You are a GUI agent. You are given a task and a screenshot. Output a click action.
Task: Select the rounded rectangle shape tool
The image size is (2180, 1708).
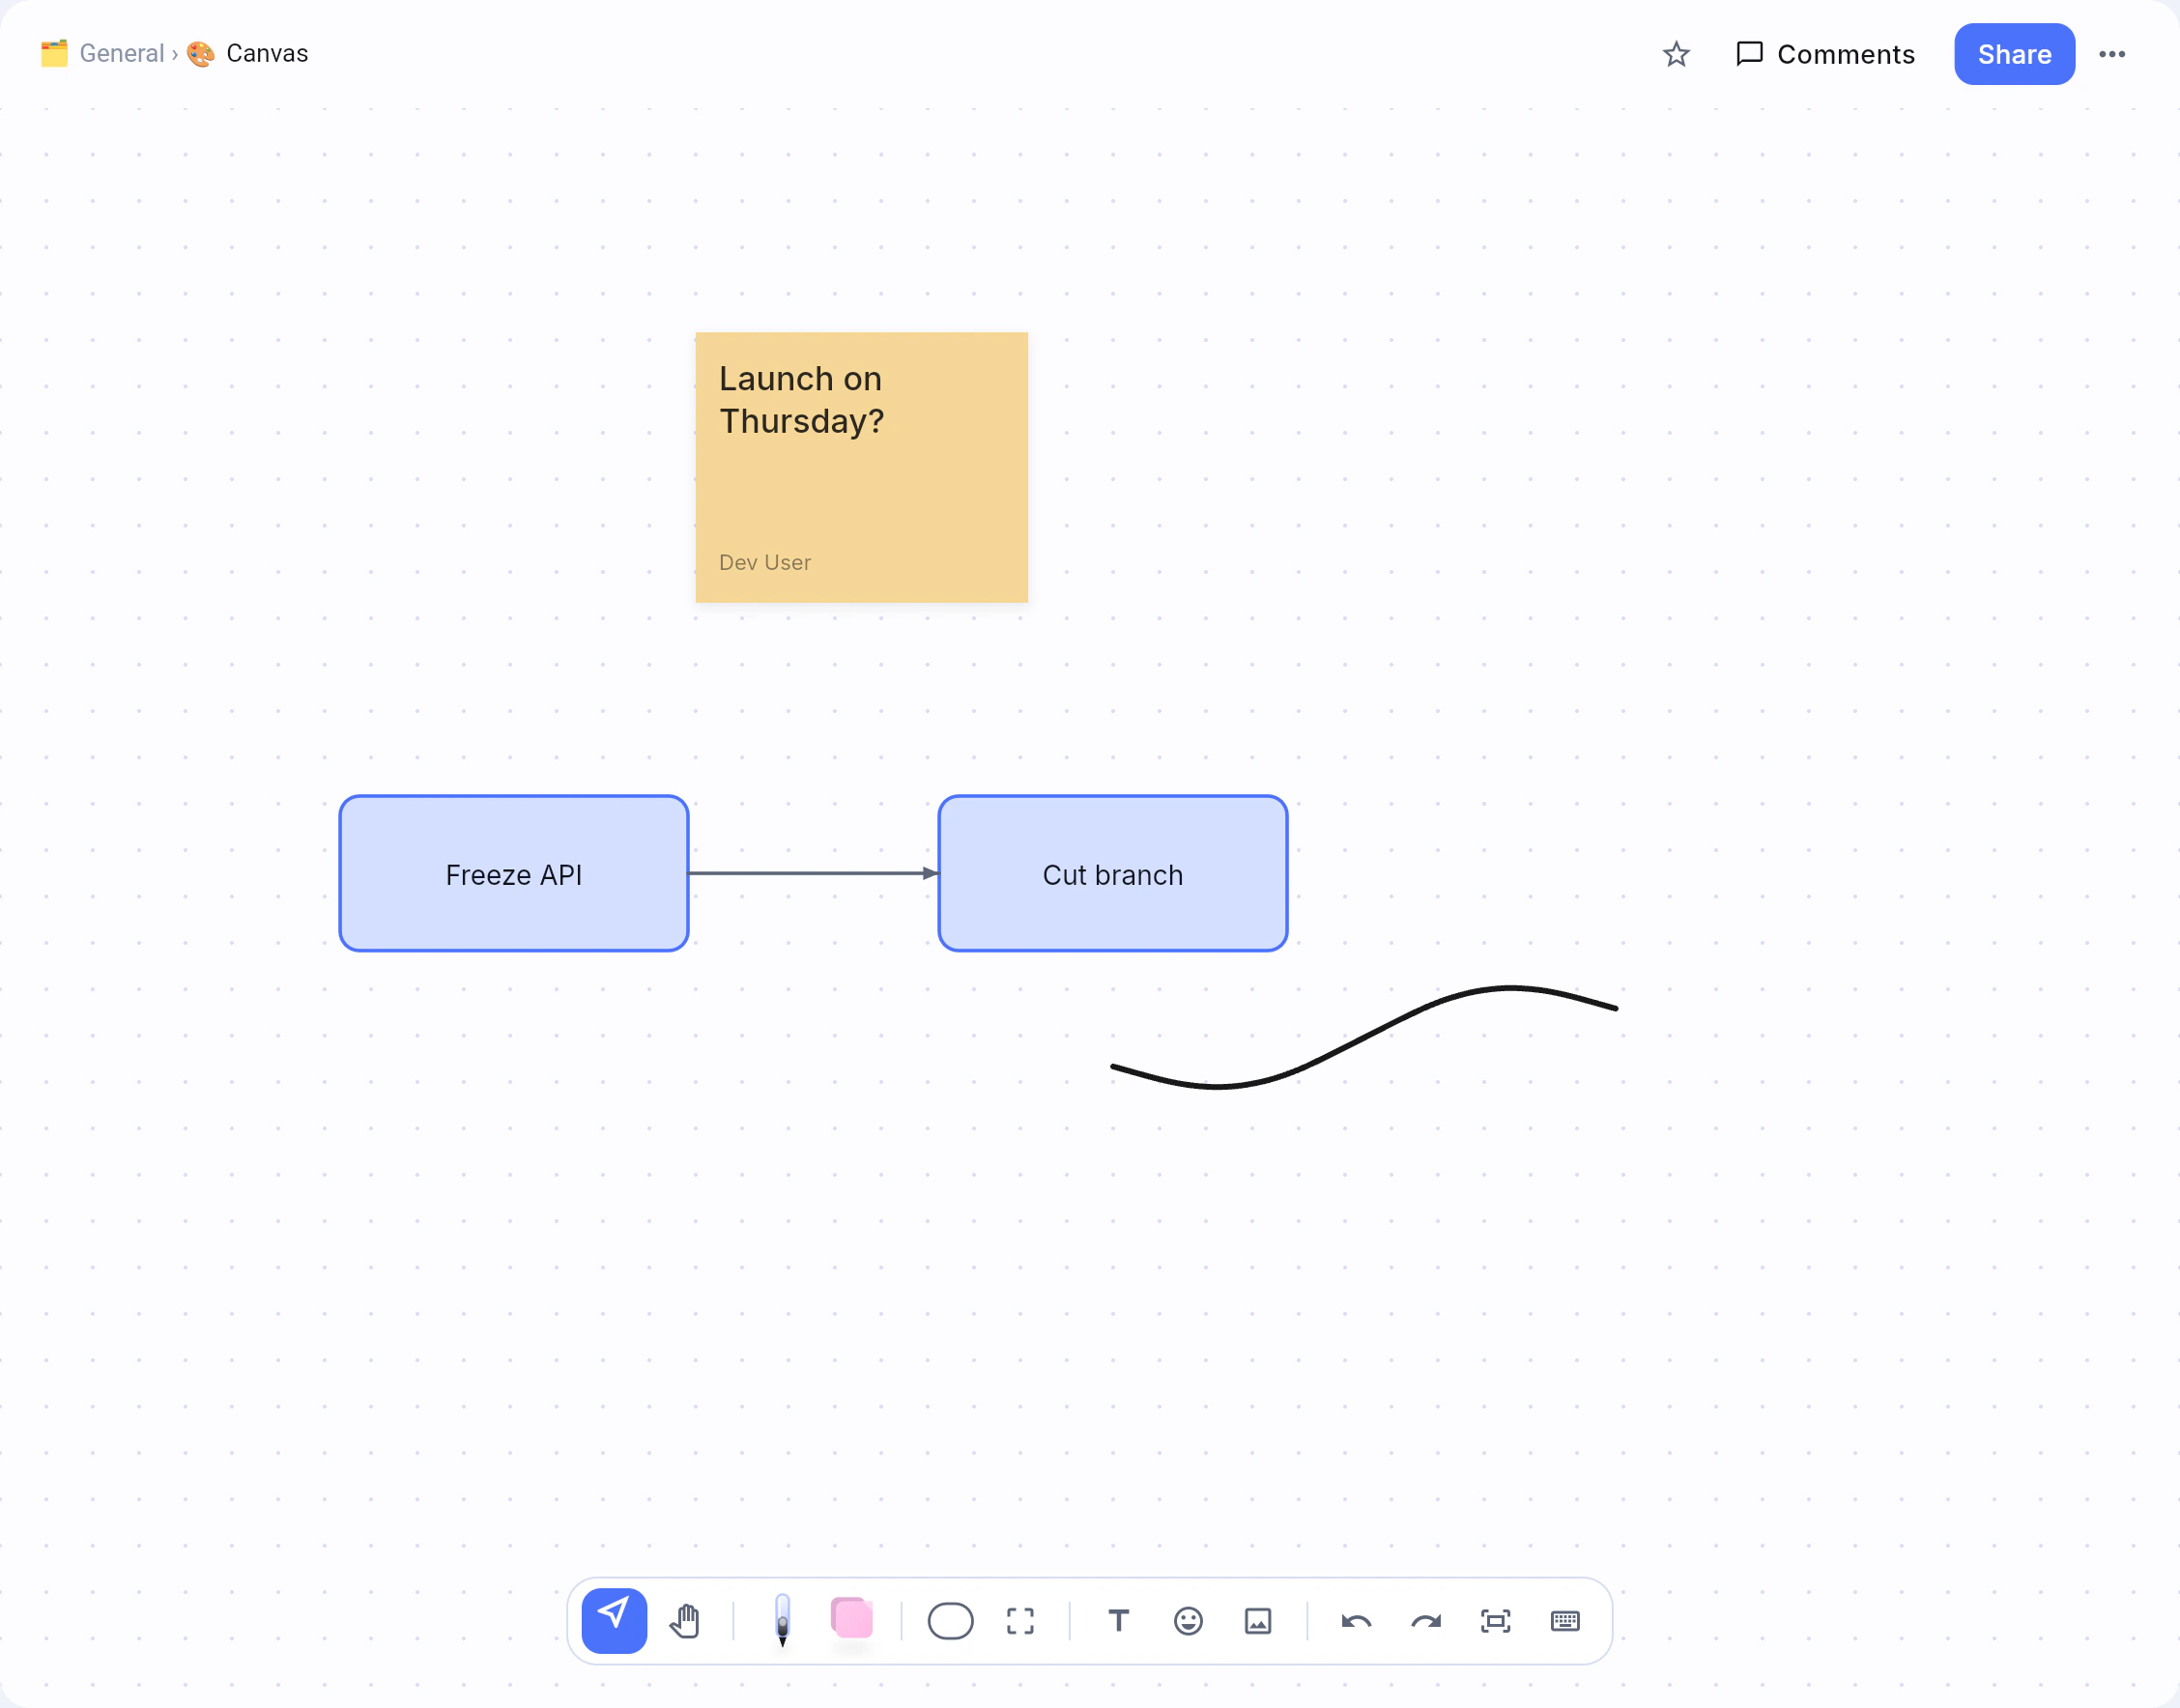point(950,1620)
